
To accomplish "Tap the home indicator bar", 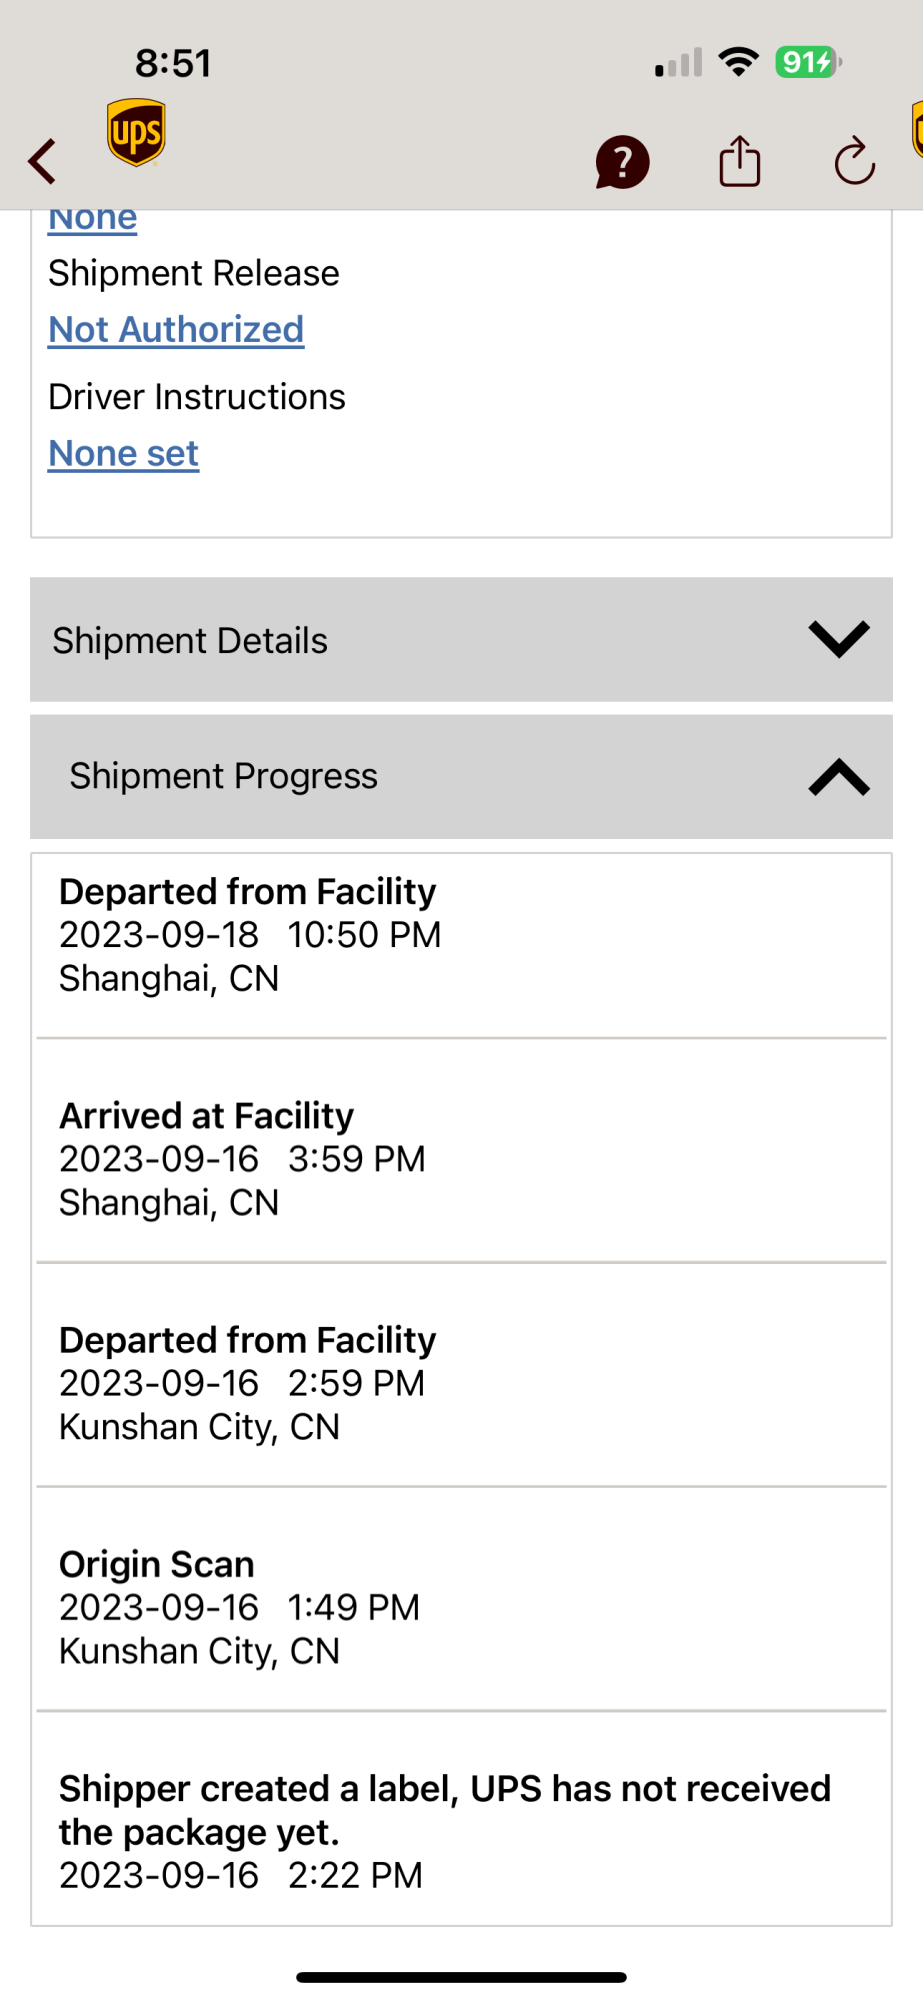I will click(461, 1977).
